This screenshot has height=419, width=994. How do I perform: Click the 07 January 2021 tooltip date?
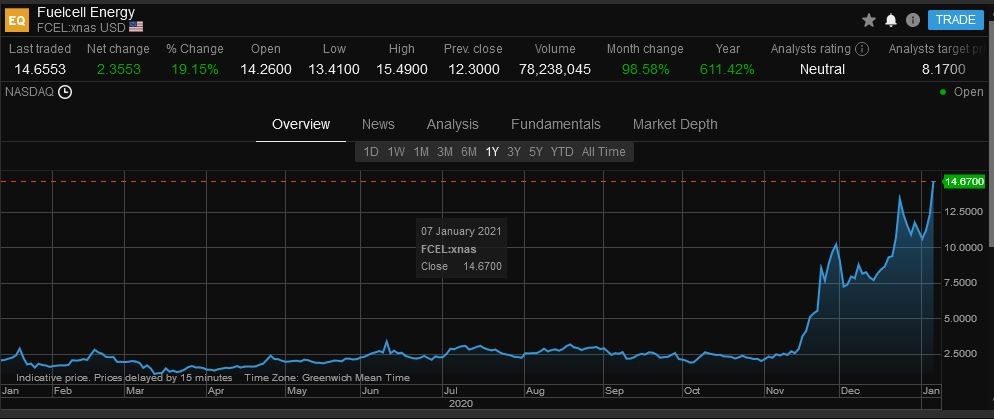(462, 231)
